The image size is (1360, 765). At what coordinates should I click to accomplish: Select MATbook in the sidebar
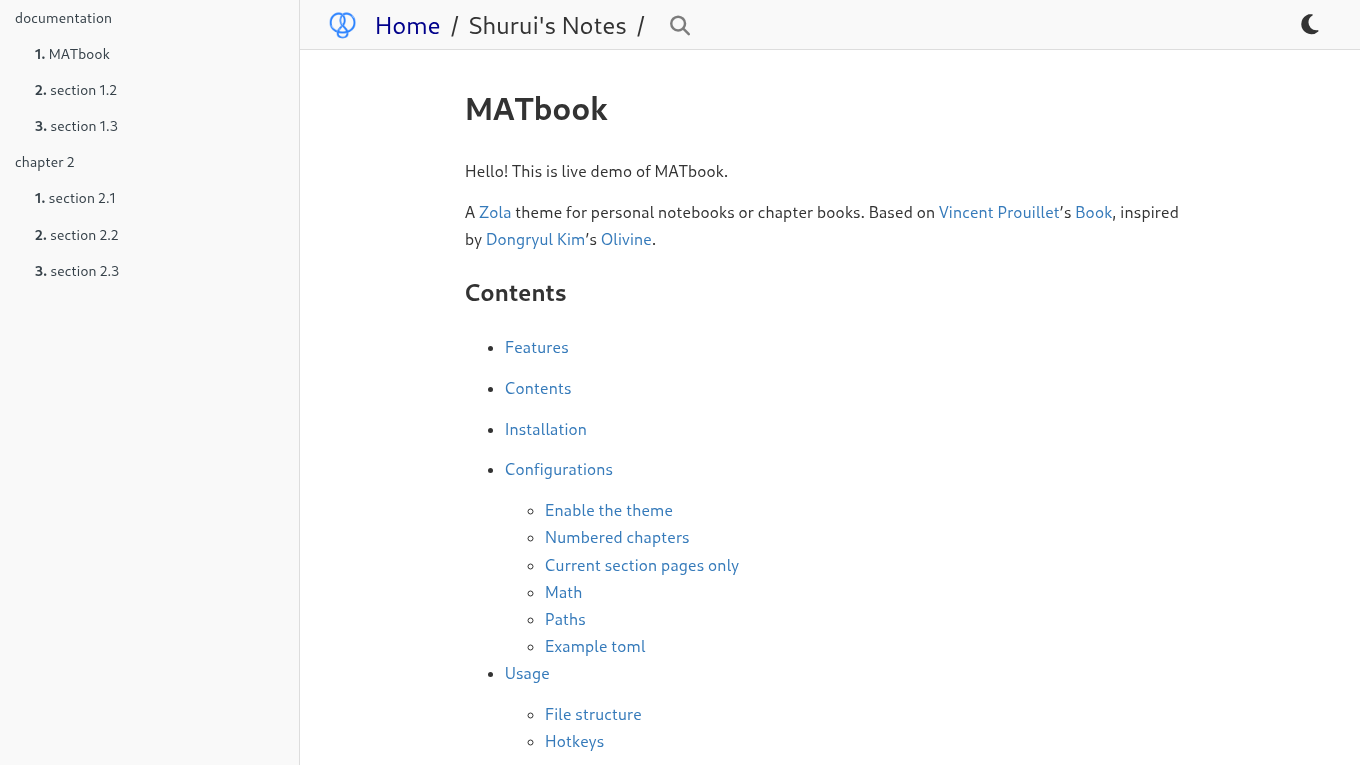(x=81, y=54)
